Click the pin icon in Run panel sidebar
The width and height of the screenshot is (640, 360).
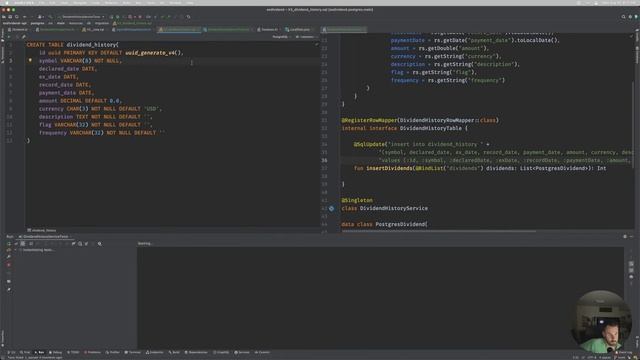[x=9, y=289]
